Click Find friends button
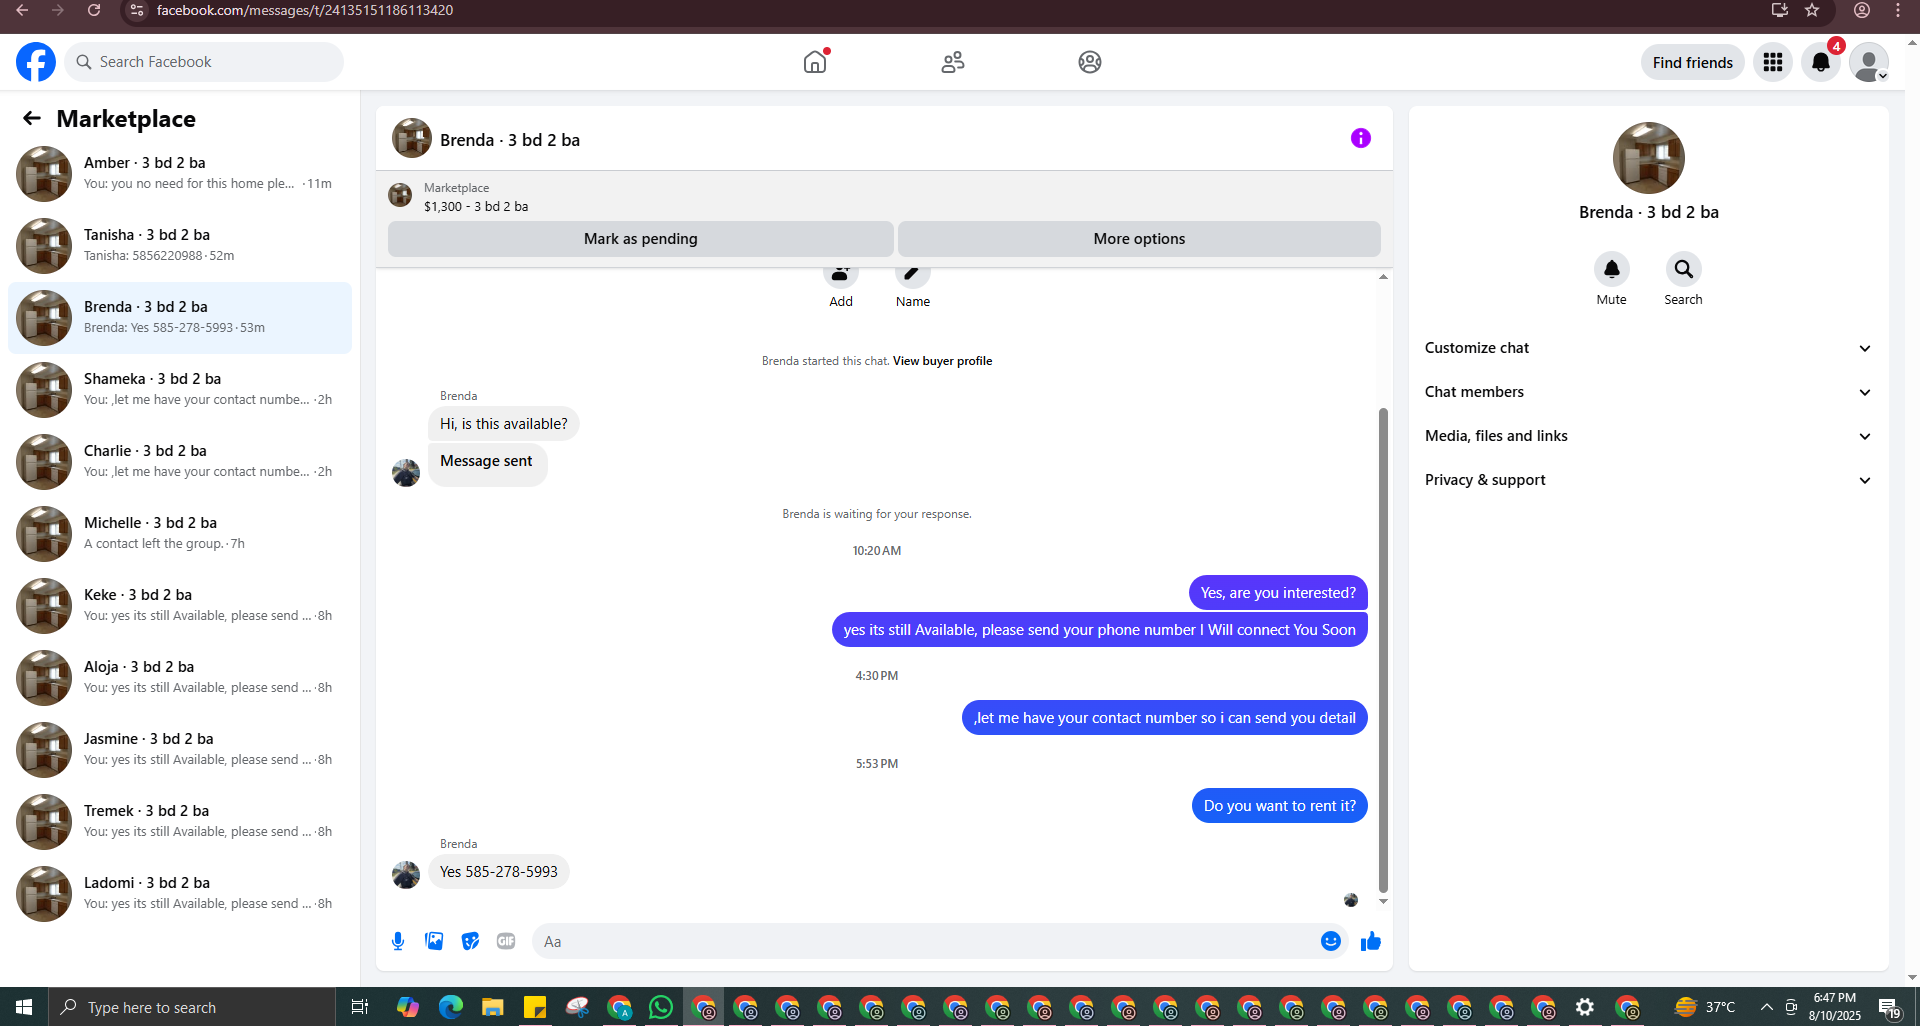The height and width of the screenshot is (1026, 1920). point(1692,62)
